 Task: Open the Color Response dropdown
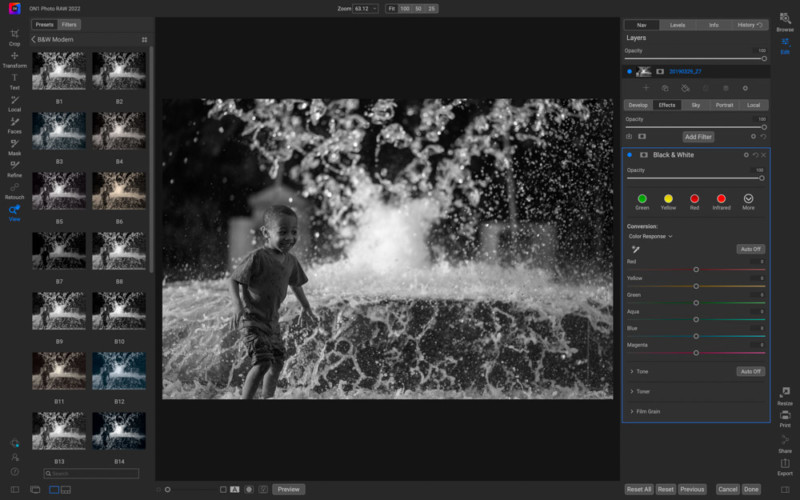(x=651, y=237)
